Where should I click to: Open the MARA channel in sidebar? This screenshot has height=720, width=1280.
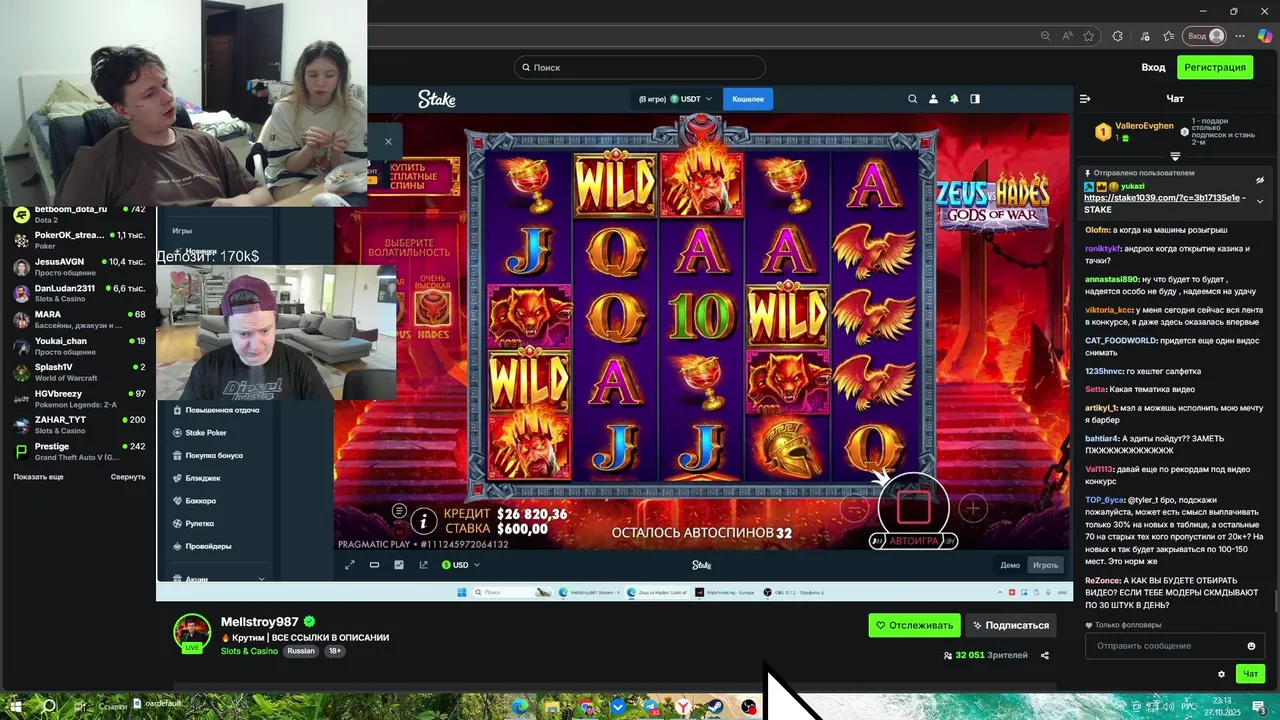click(78, 320)
